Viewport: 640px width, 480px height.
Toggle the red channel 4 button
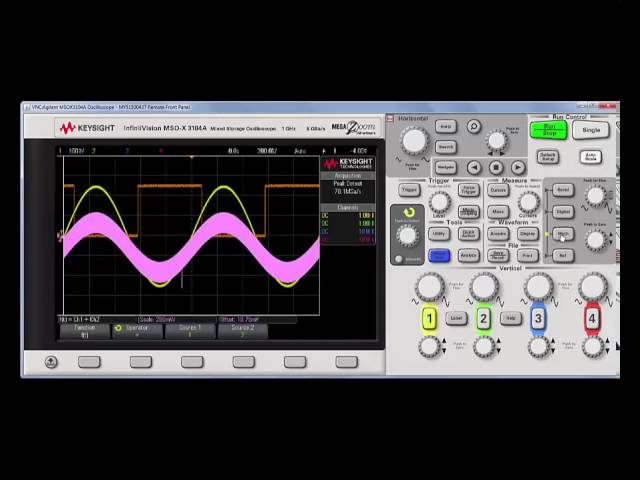coord(592,318)
